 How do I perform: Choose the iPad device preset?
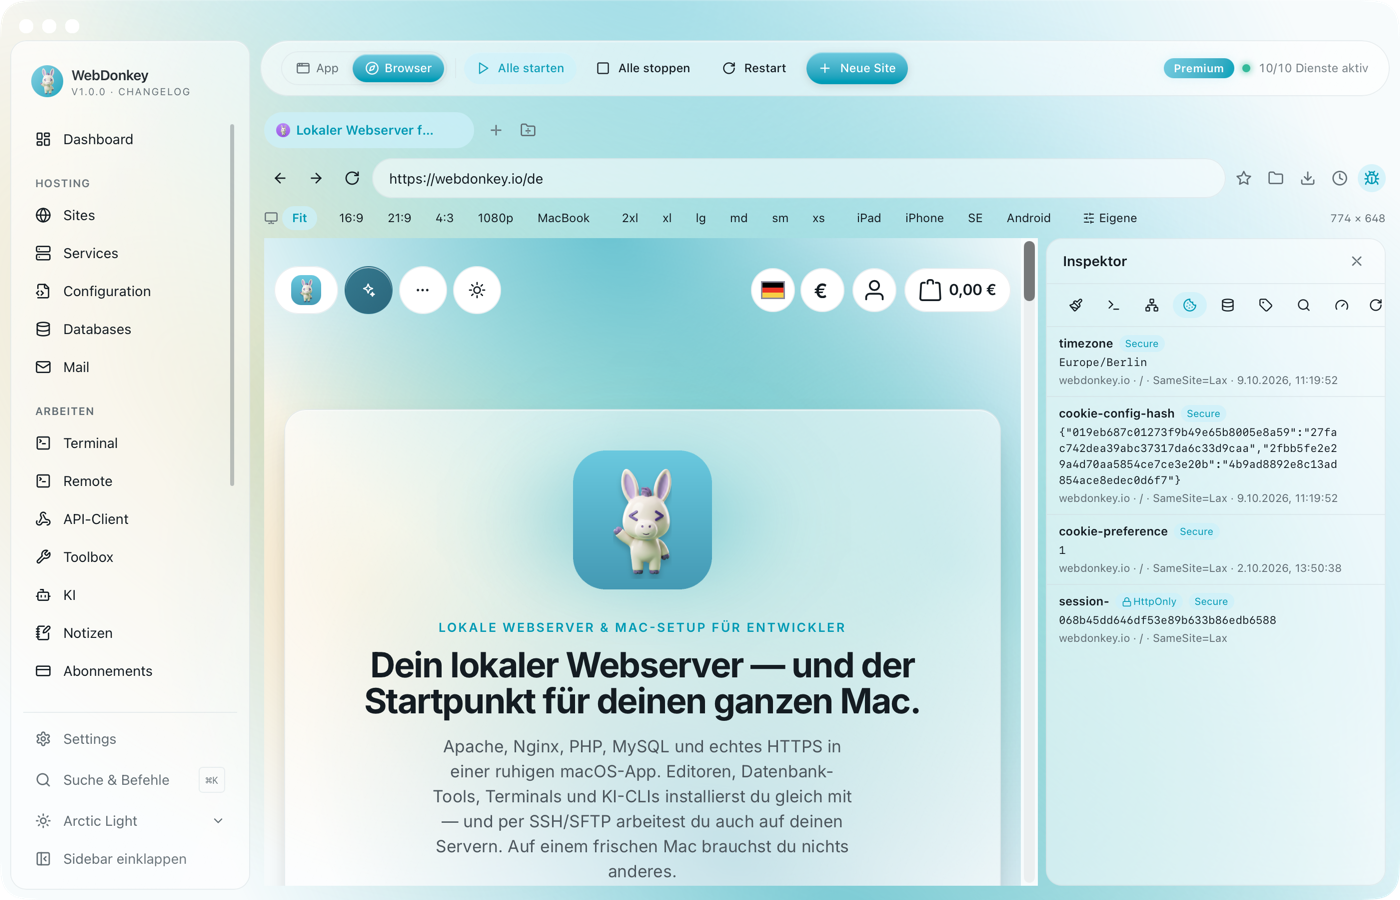869,218
